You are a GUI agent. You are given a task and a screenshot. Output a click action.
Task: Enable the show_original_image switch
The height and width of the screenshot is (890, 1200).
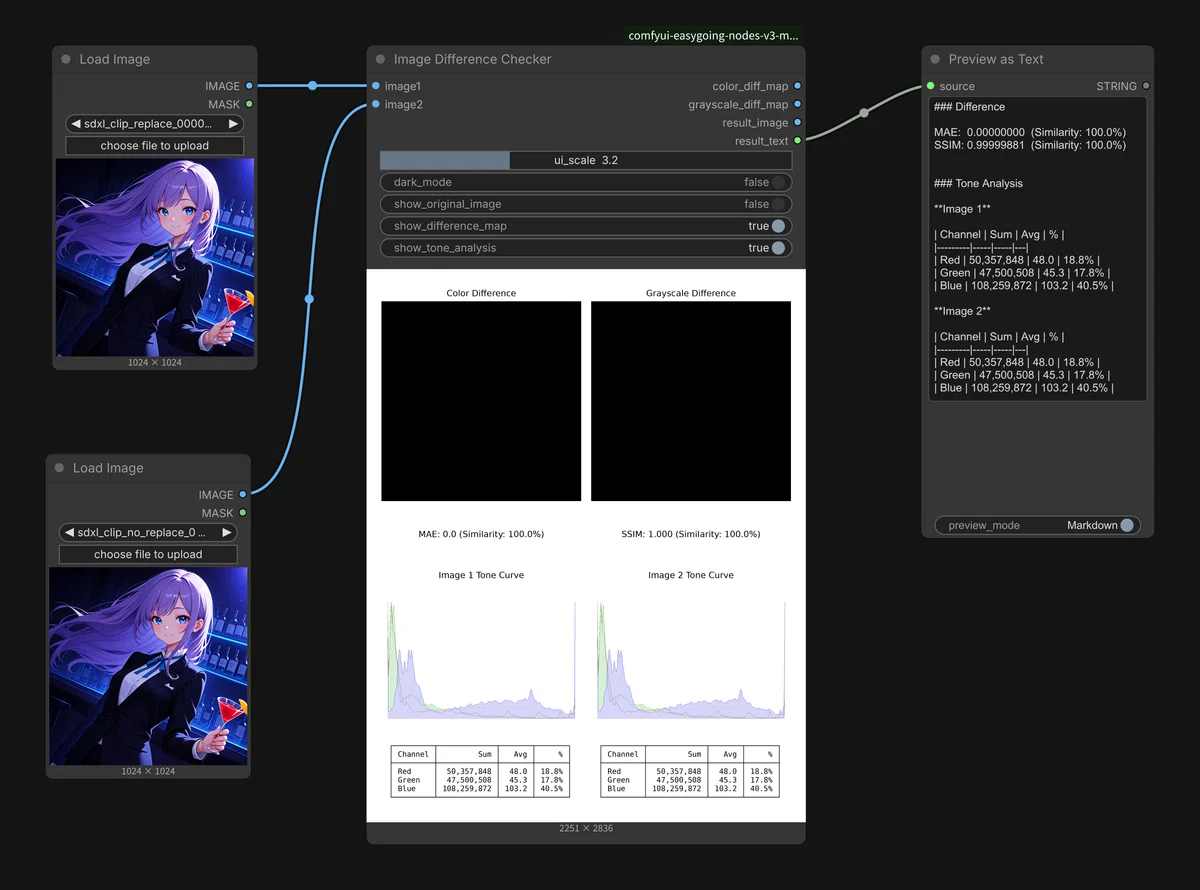pyautogui.click(x=778, y=204)
